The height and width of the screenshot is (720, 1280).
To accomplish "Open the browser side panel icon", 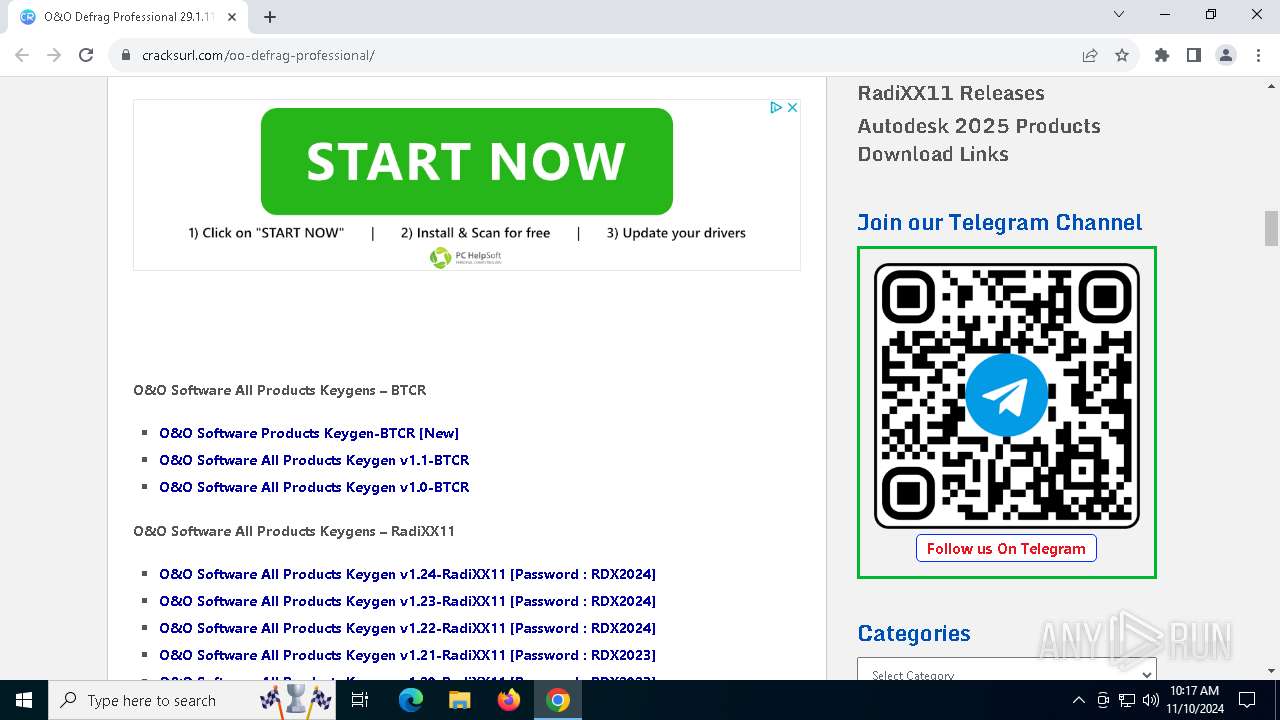I will [x=1194, y=55].
